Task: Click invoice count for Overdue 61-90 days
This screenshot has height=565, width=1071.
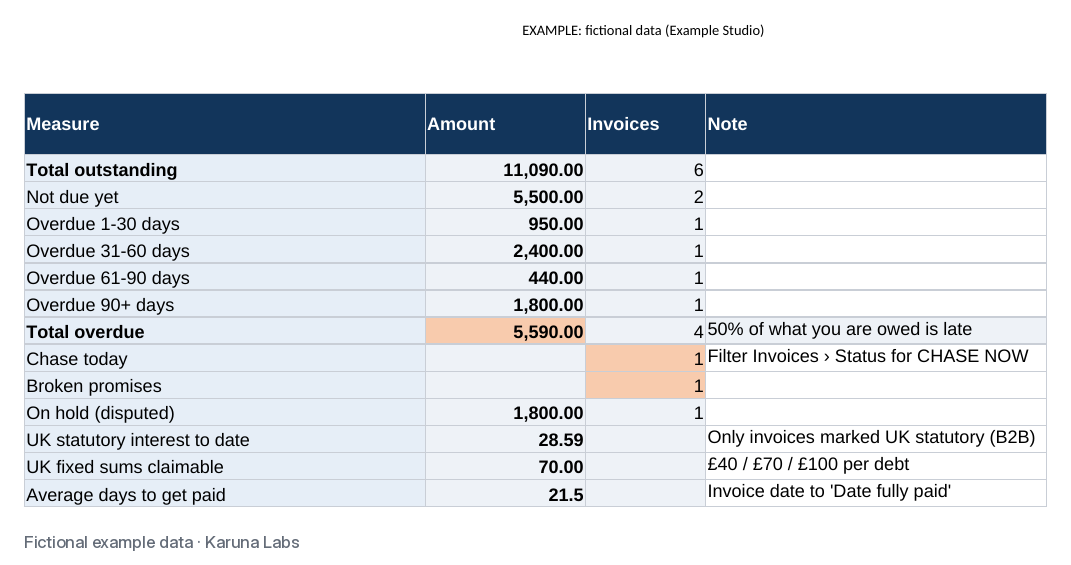Action: click(x=645, y=277)
